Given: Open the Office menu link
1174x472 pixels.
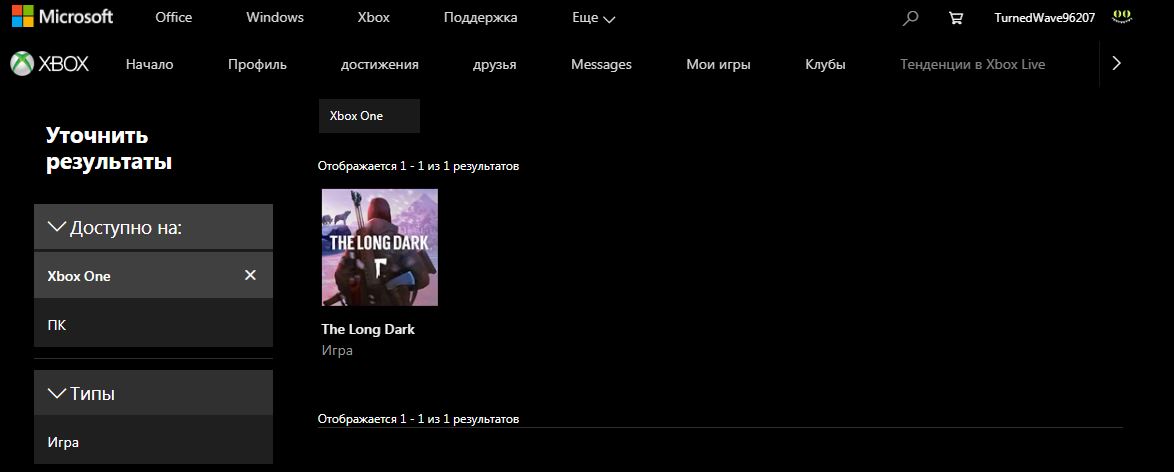Looking at the screenshot, I should point(174,17).
